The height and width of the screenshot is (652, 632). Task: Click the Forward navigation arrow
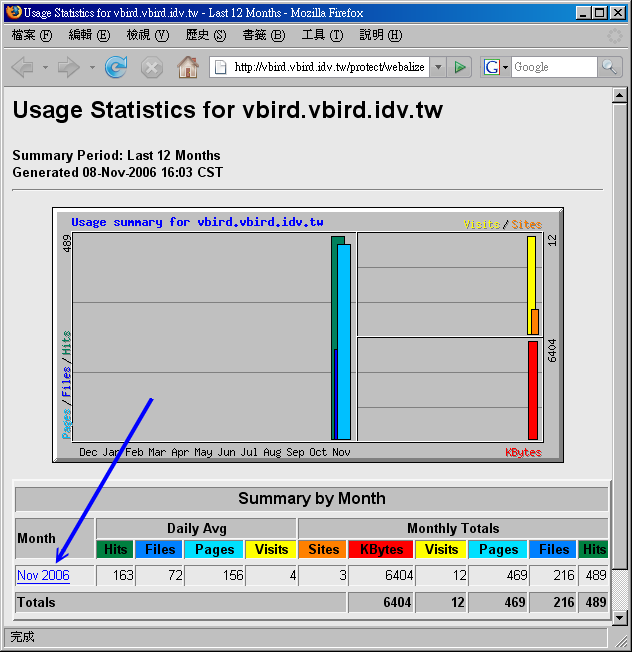click(x=68, y=67)
